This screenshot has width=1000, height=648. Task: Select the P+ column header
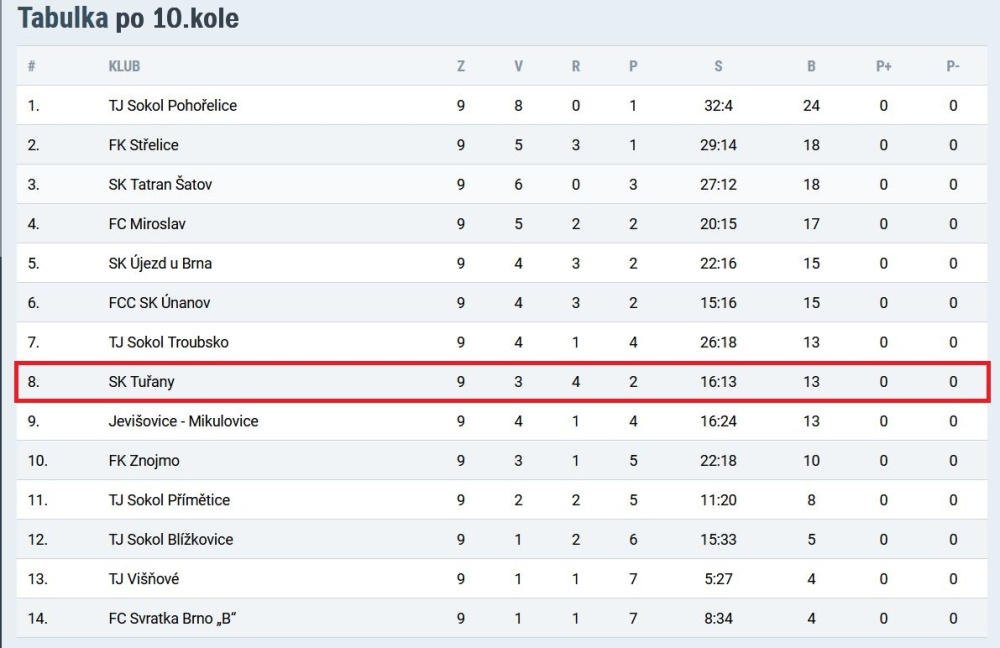click(883, 66)
